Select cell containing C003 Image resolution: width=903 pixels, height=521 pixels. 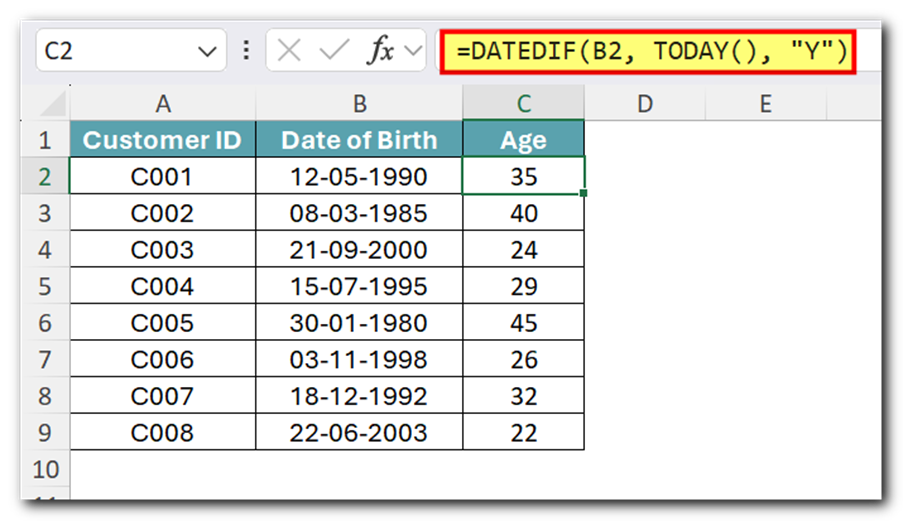[x=162, y=249]
